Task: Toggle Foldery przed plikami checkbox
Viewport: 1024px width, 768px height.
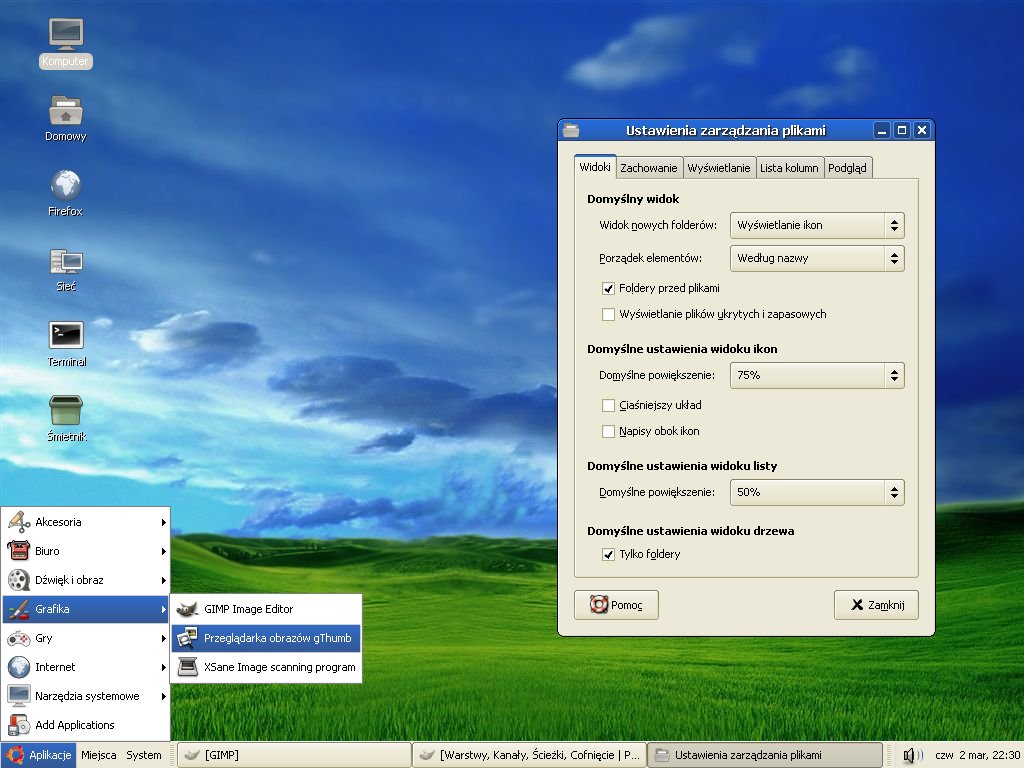Action: [608, 288]
